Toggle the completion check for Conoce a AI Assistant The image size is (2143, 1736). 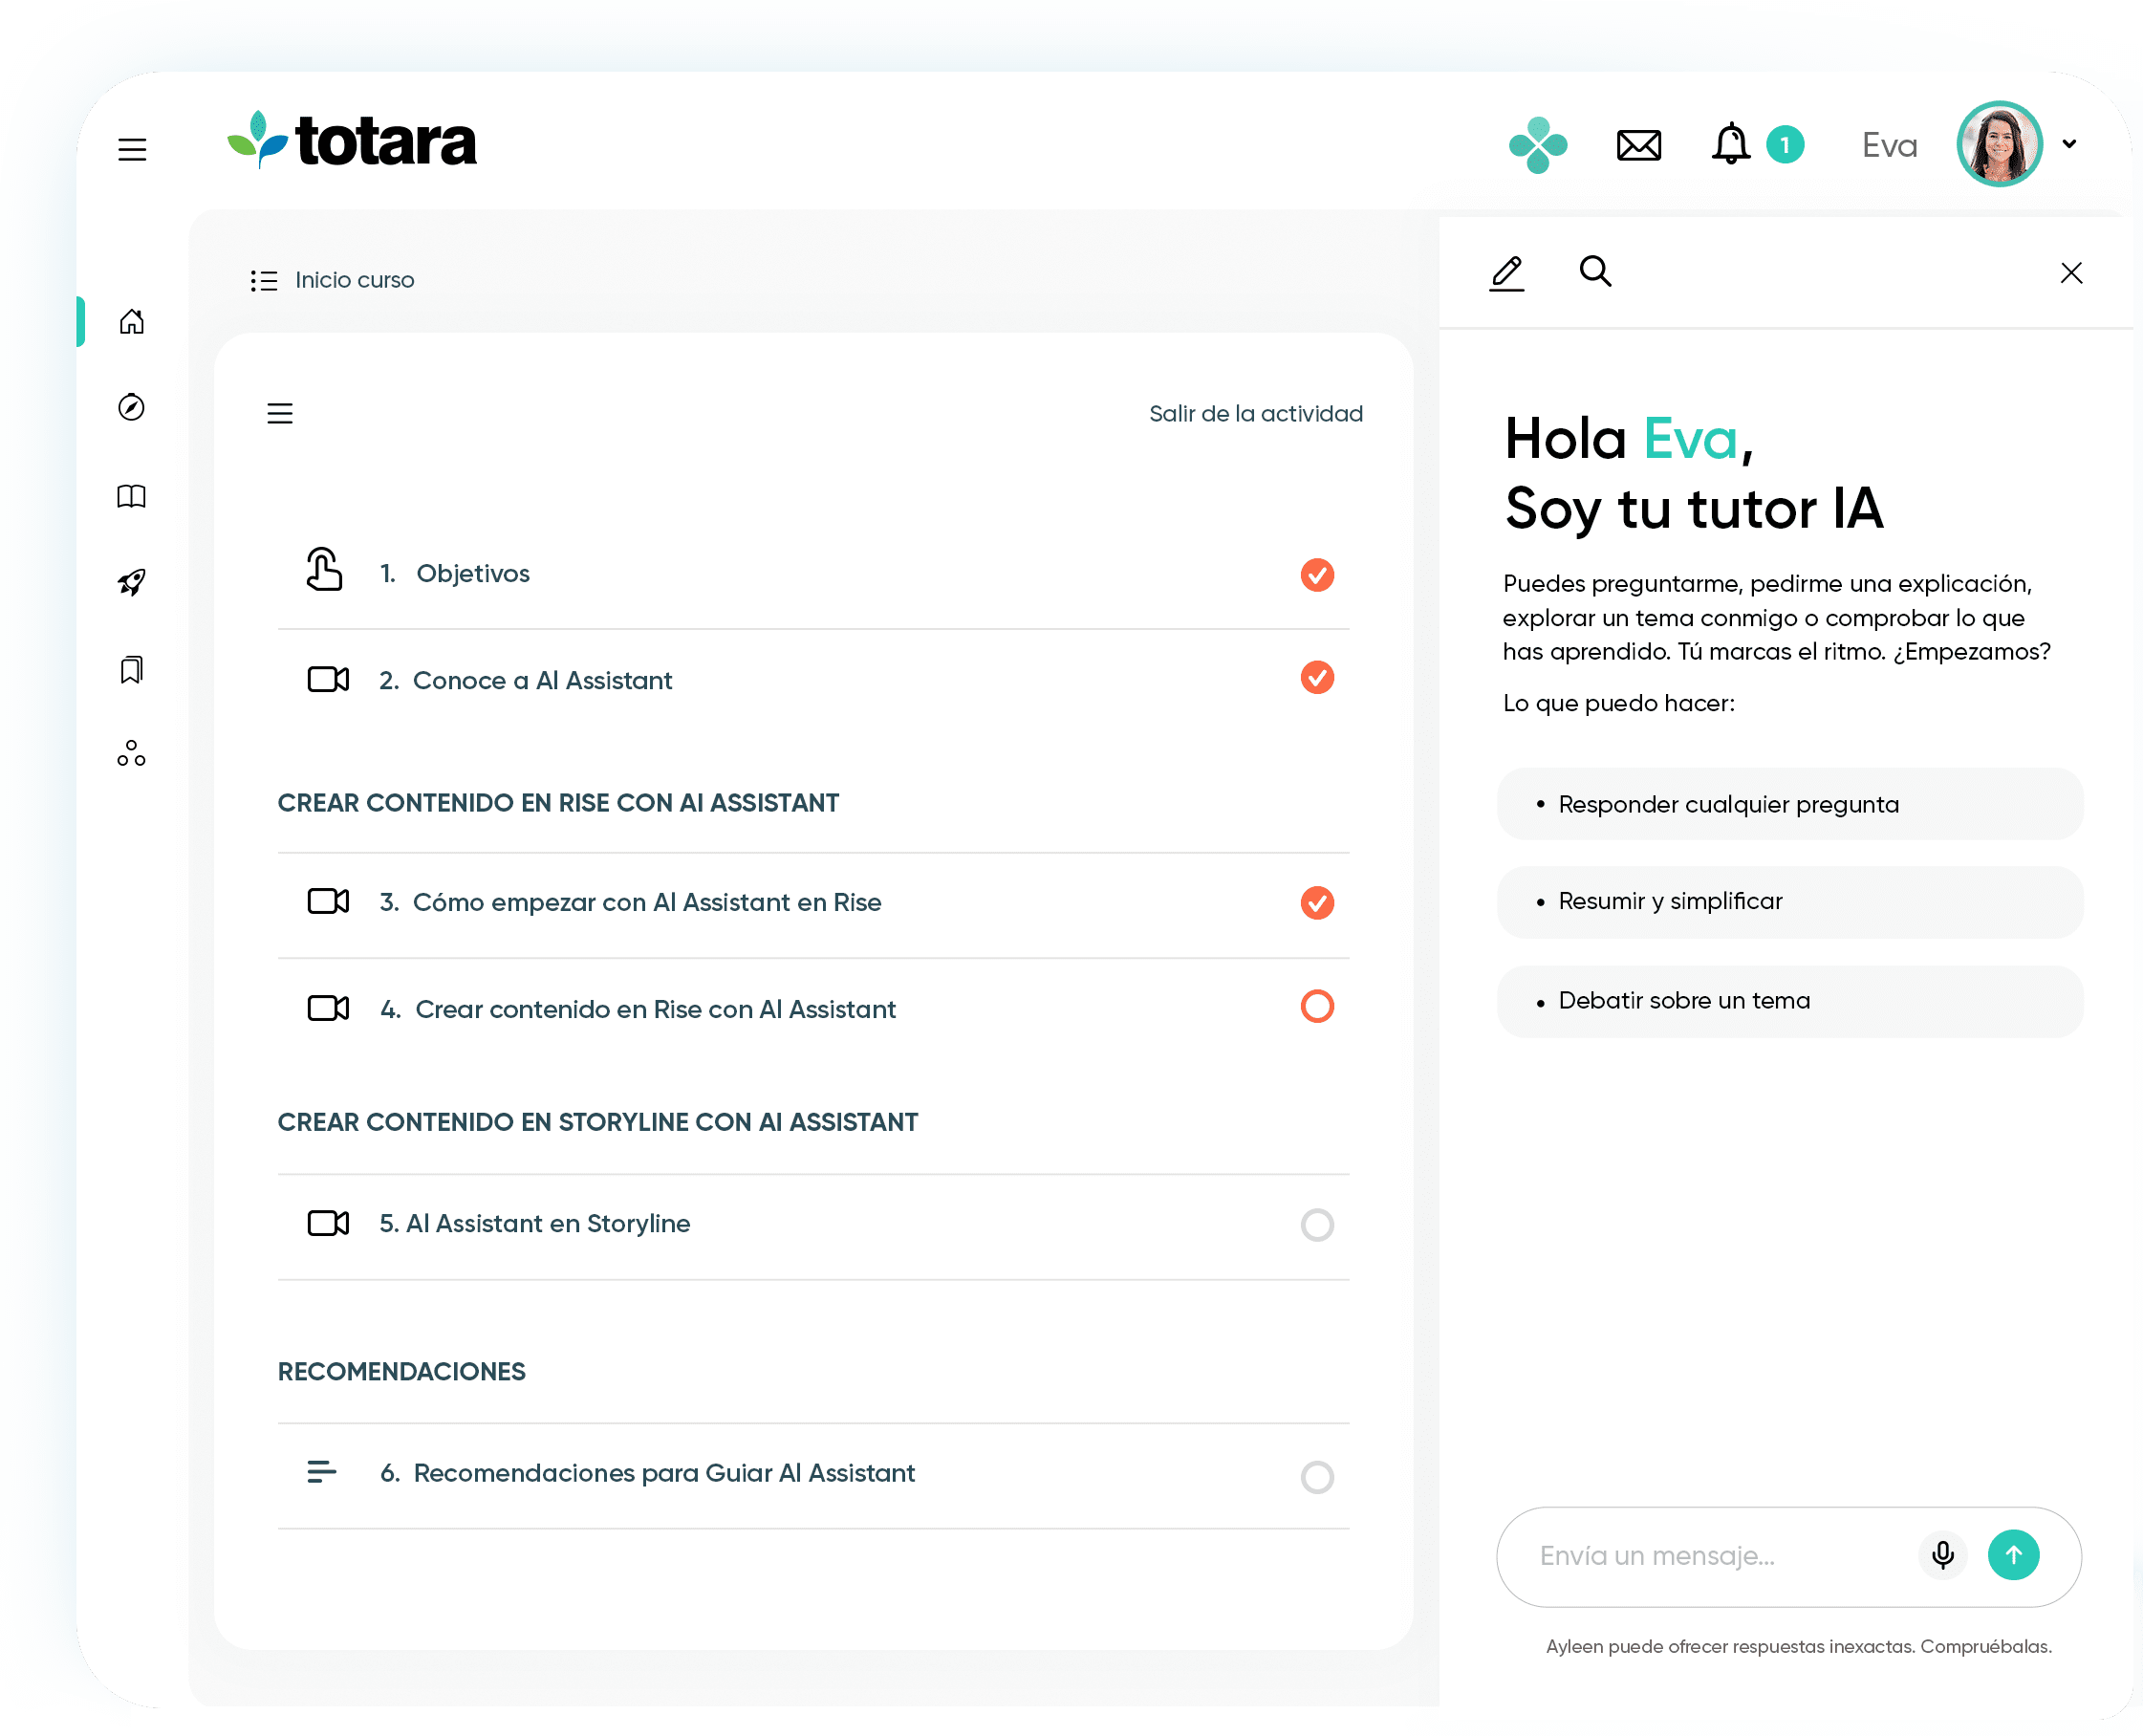click(x=1317, y=677)
